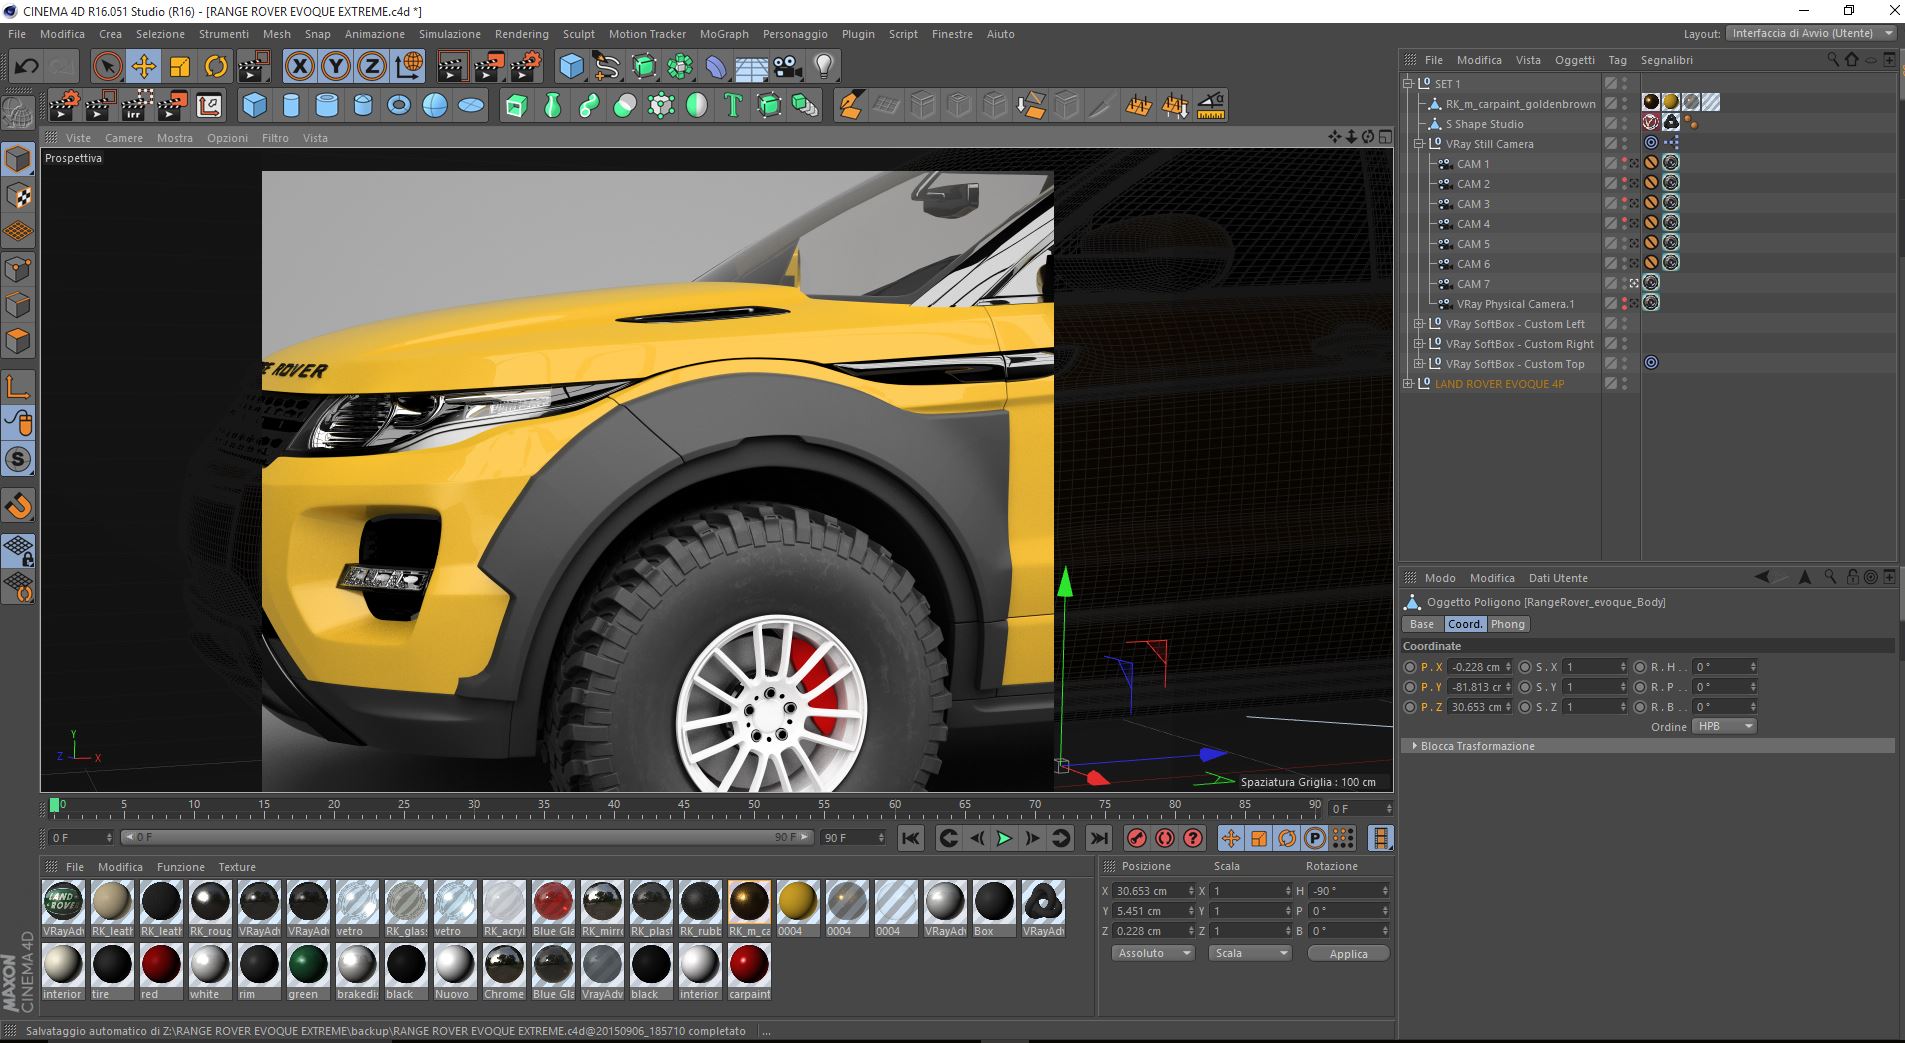This screenshot has height=1043, width=1905.
Task: Click the Undo arrow icon
Action: coord(26,67)
